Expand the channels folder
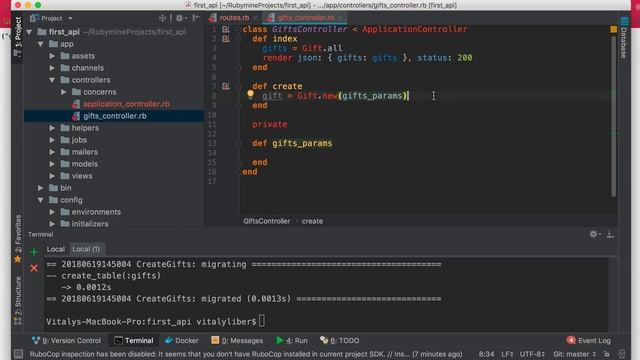640x360 pixels. pos(52,68)
